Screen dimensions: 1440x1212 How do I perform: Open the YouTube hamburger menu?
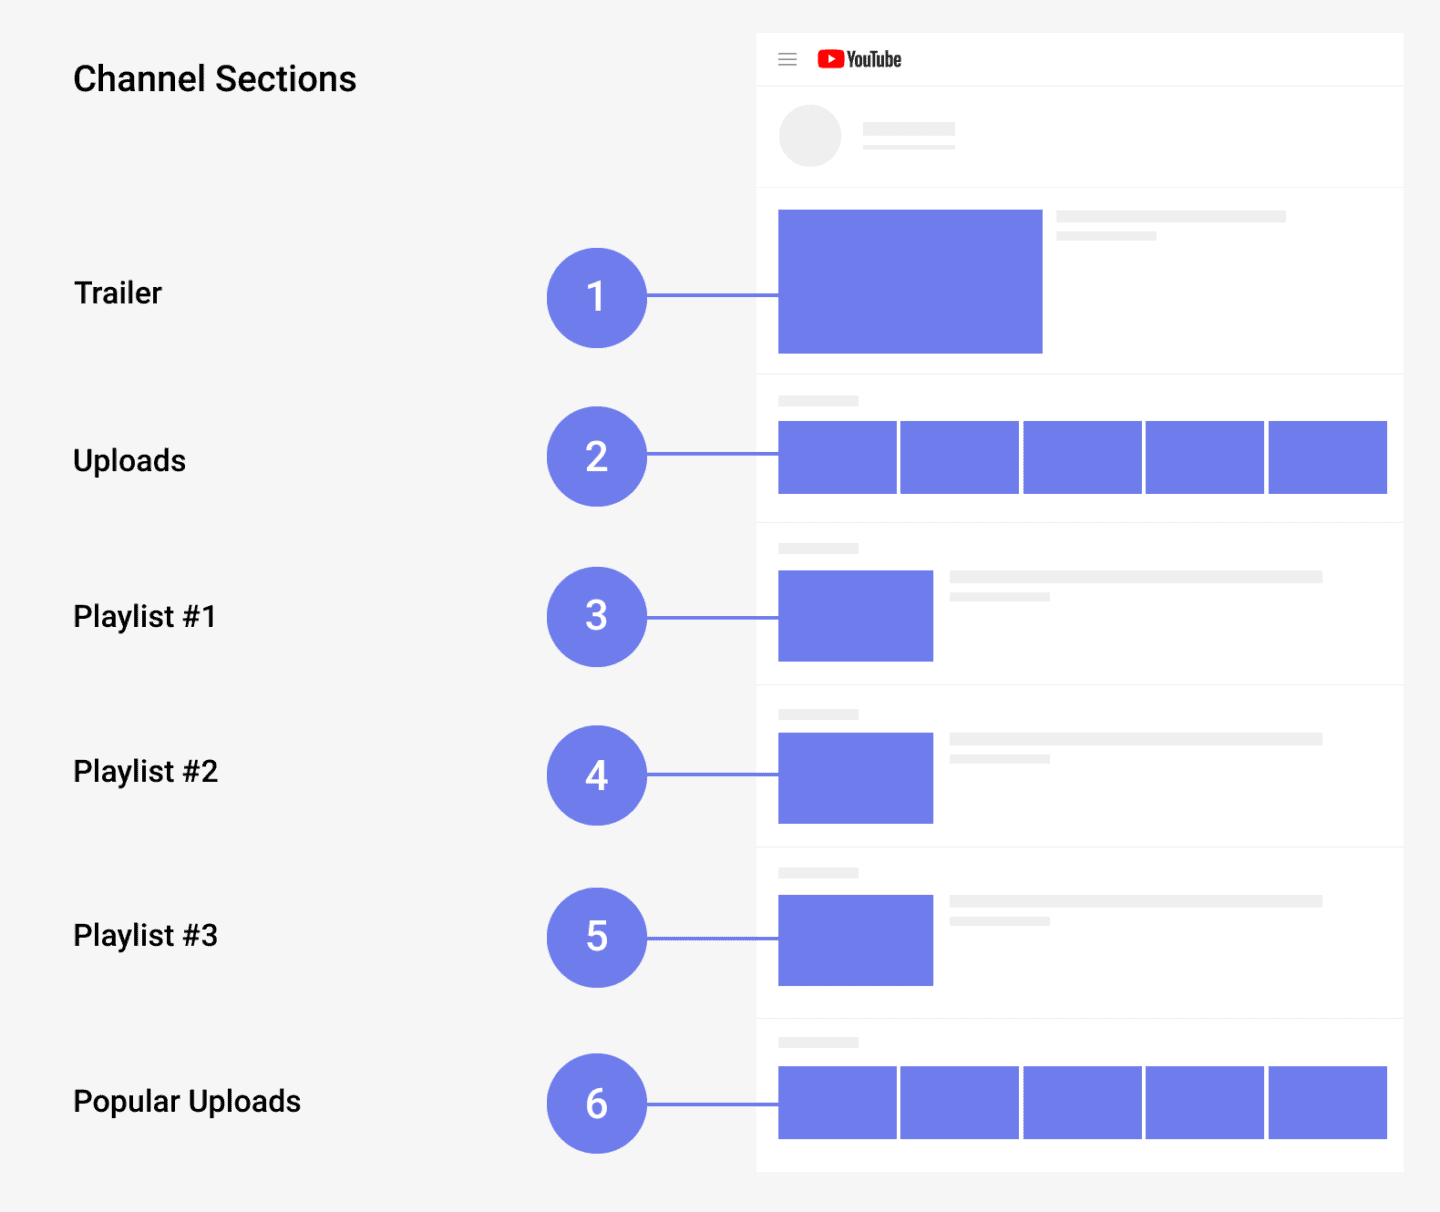pos(788,60)
